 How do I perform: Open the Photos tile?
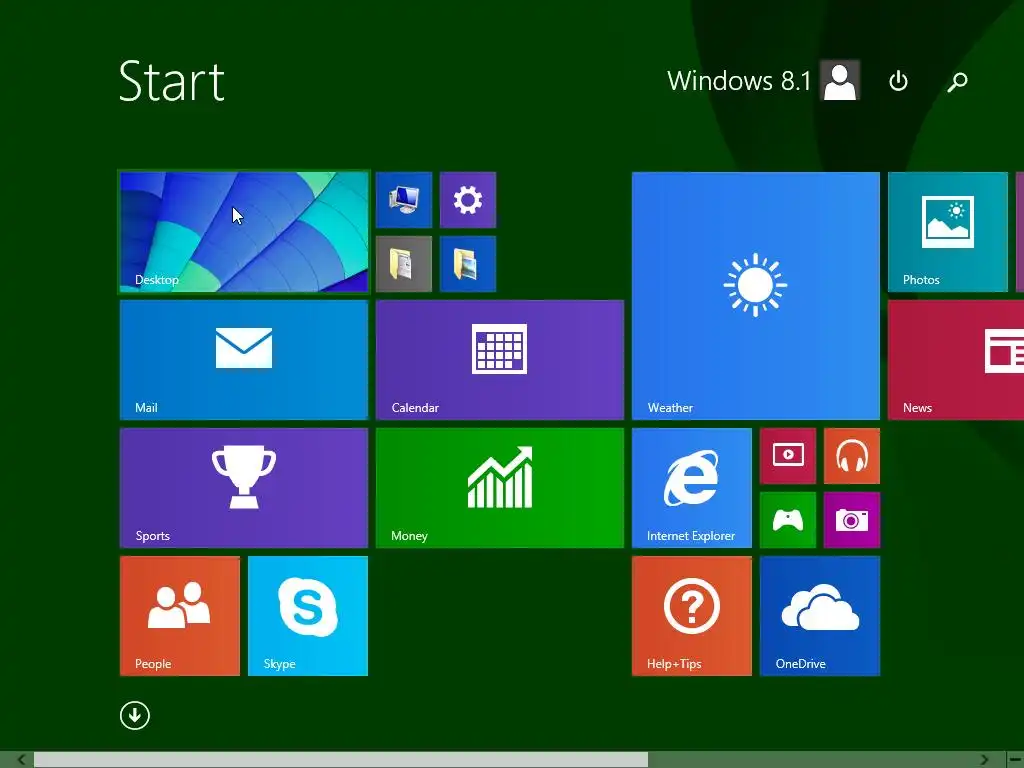(x=948, y=232)
